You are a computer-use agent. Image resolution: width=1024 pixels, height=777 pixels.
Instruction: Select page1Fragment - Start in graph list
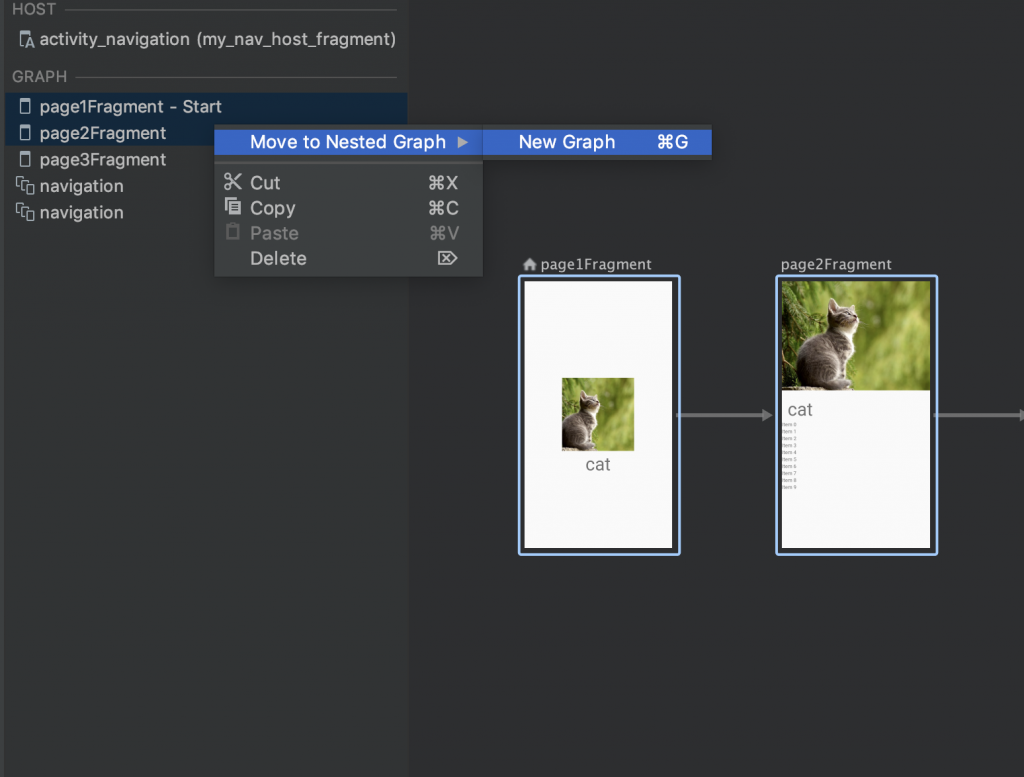click(130, 107)
